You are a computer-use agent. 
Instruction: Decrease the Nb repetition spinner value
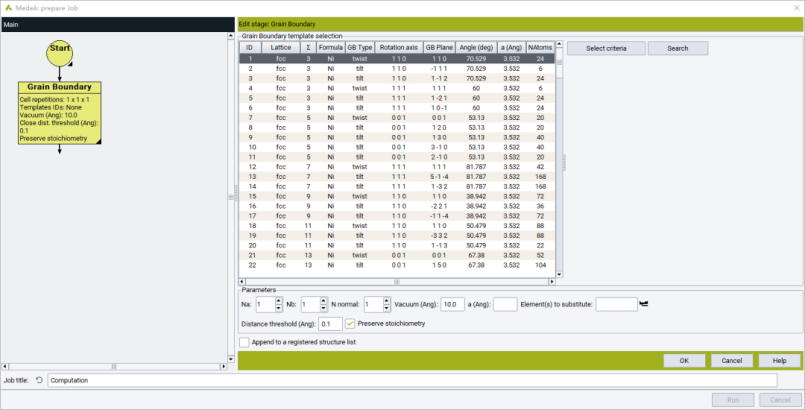[x=323, y=308]
